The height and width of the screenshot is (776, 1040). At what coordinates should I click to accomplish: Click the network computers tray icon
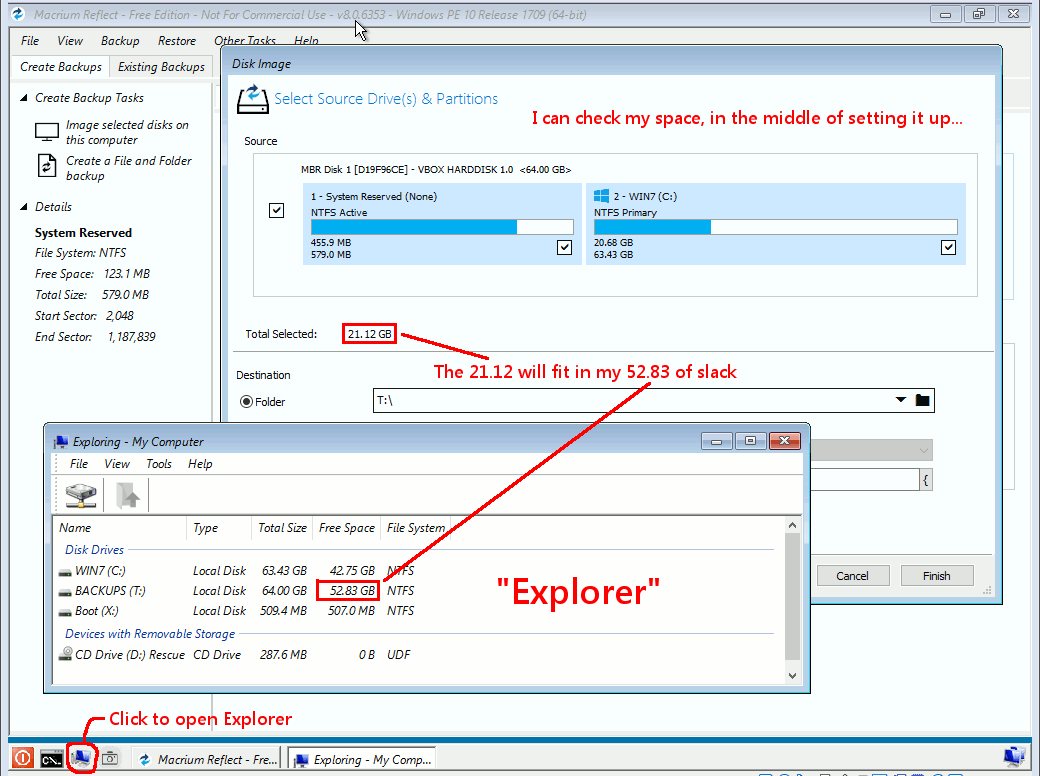coord(1014,757)
